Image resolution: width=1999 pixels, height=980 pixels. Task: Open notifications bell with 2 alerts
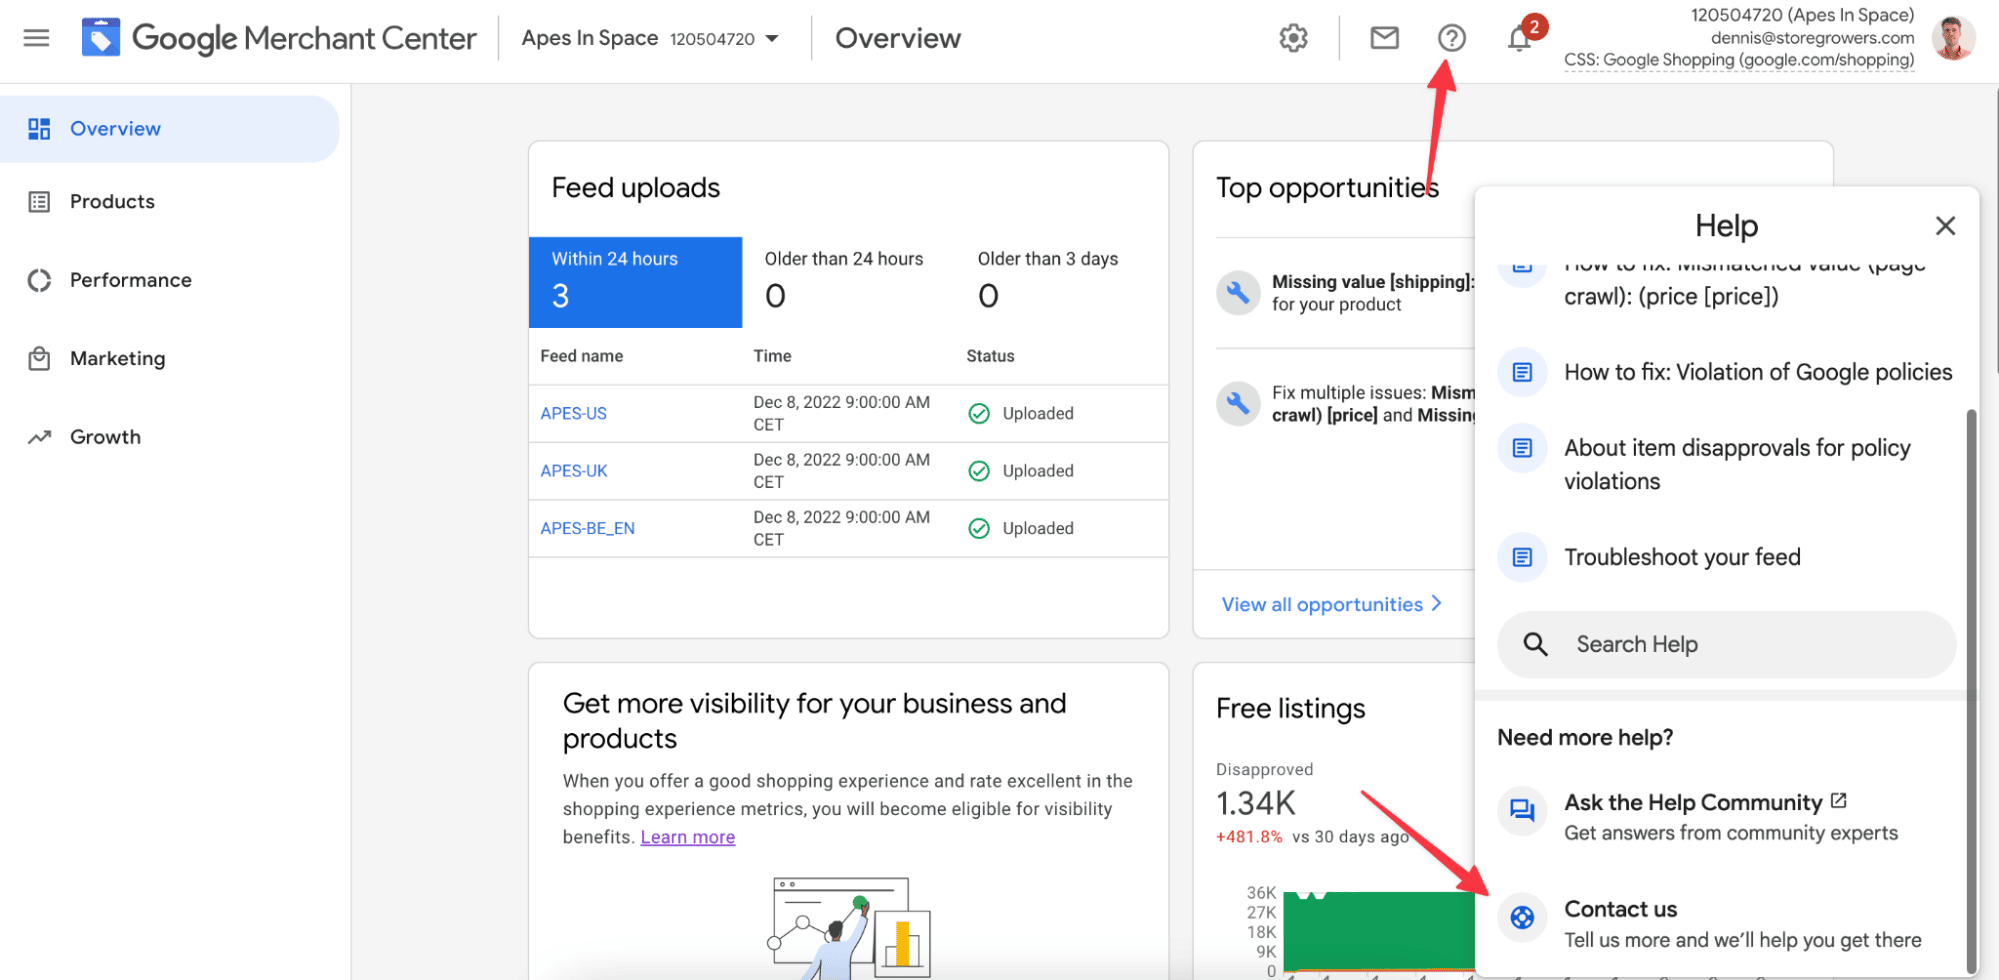[1520, 38]
